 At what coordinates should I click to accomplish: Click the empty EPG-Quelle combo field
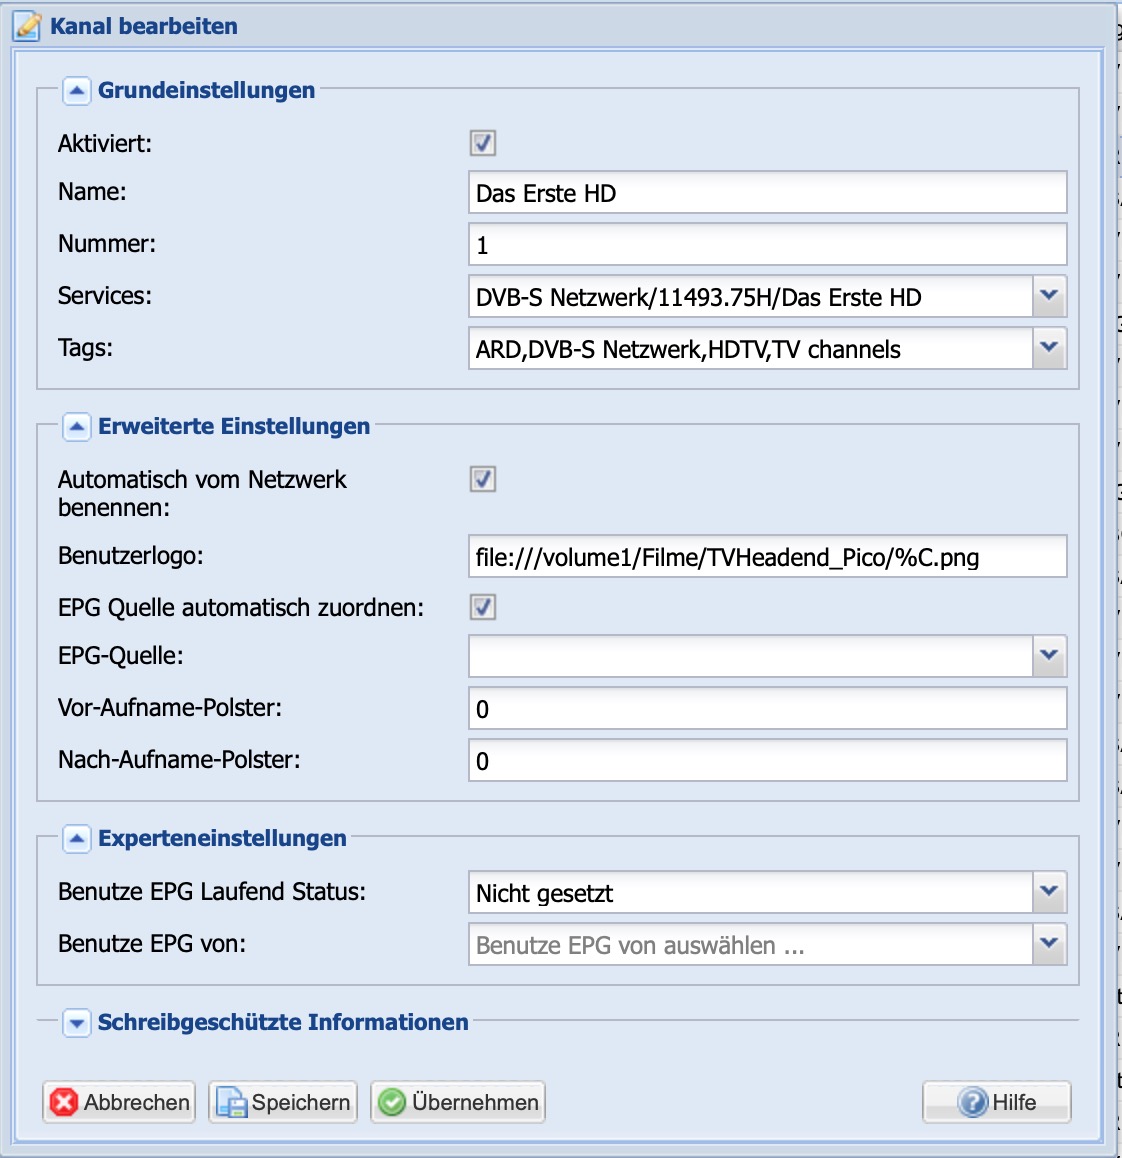(x=750, y=656)
